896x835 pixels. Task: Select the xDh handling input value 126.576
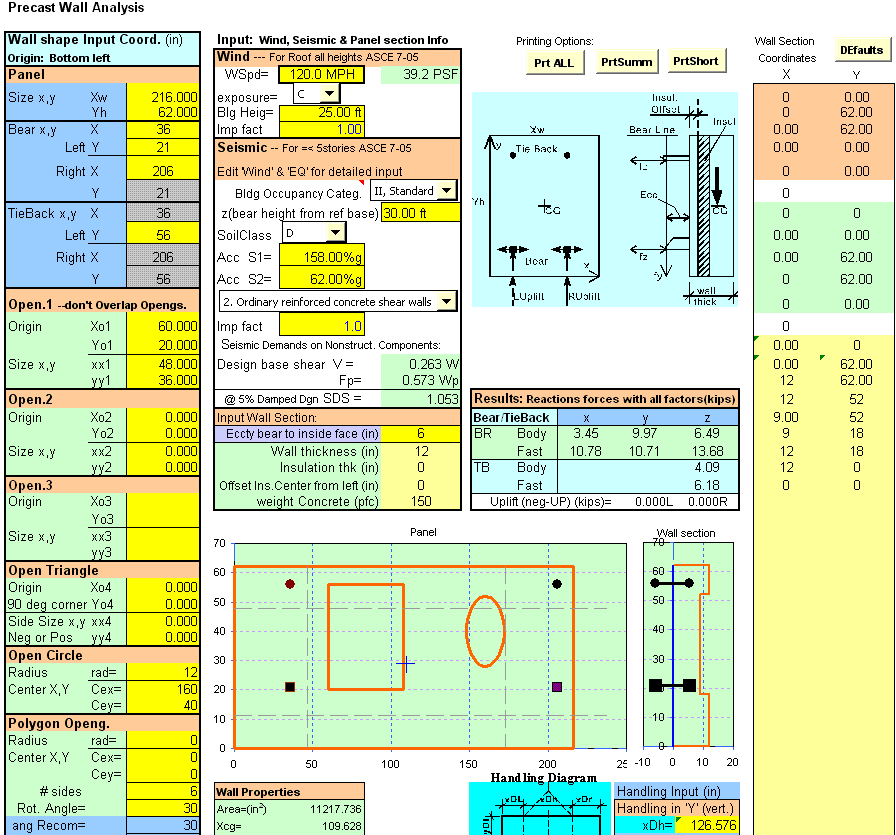pyautogui.click(x=709, y=825)
